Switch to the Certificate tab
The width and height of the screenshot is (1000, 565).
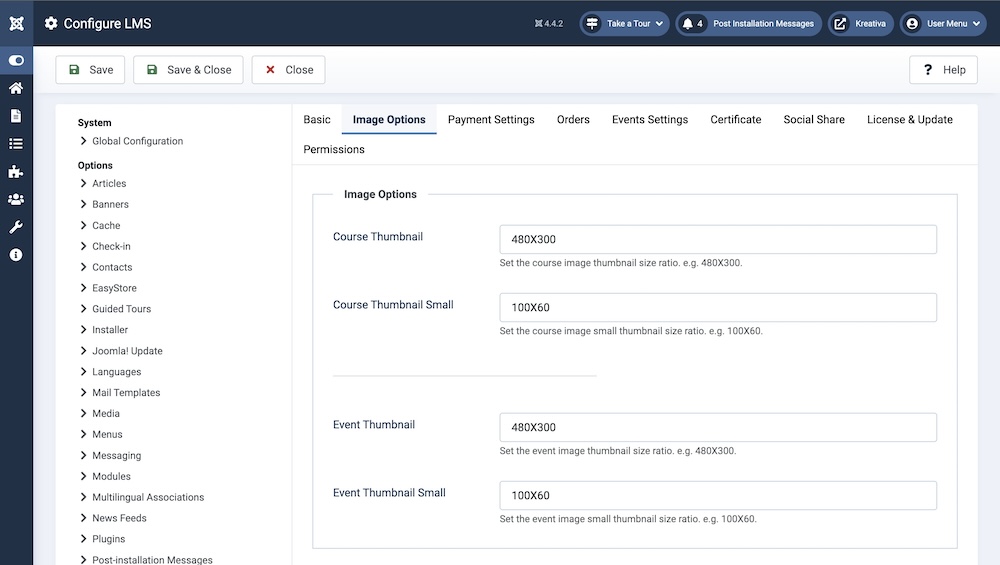(735, 120)
